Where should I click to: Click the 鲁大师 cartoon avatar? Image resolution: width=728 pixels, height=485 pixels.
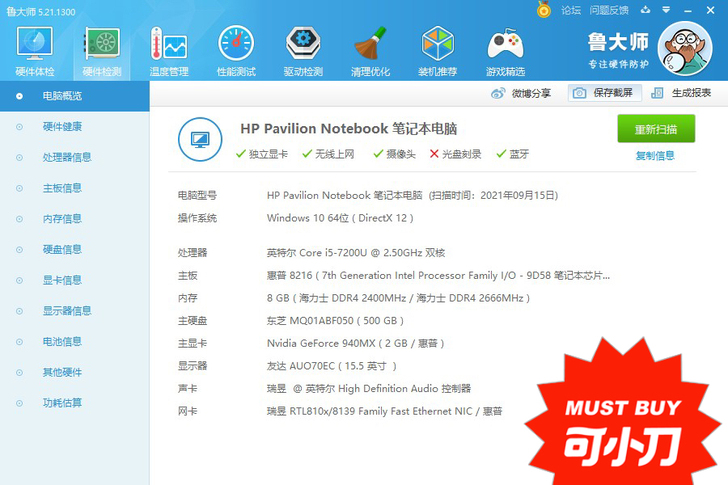coord(684,48)
